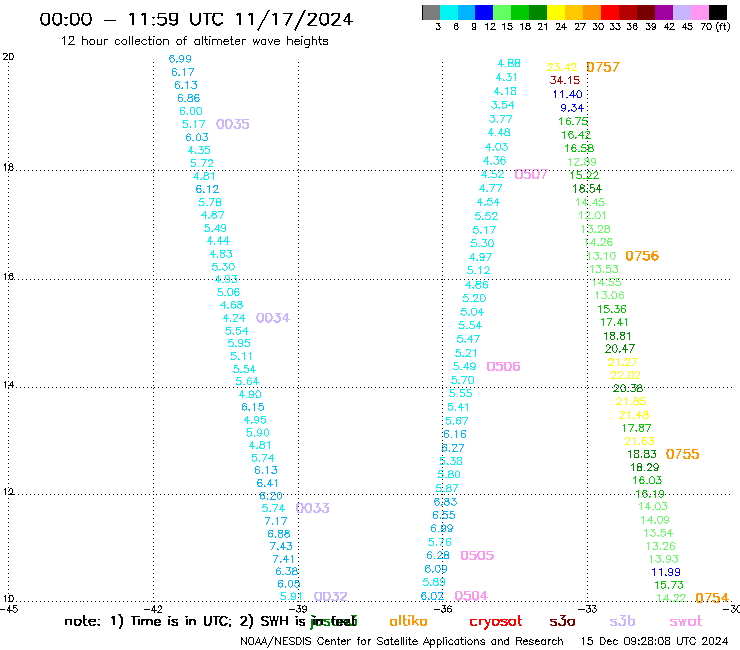Image resolution: width=740 pixels, height=650 pixels.
Task: Select the '12 hour collection' subtitle
Action: pyautogui.click(x=194, y=41)
